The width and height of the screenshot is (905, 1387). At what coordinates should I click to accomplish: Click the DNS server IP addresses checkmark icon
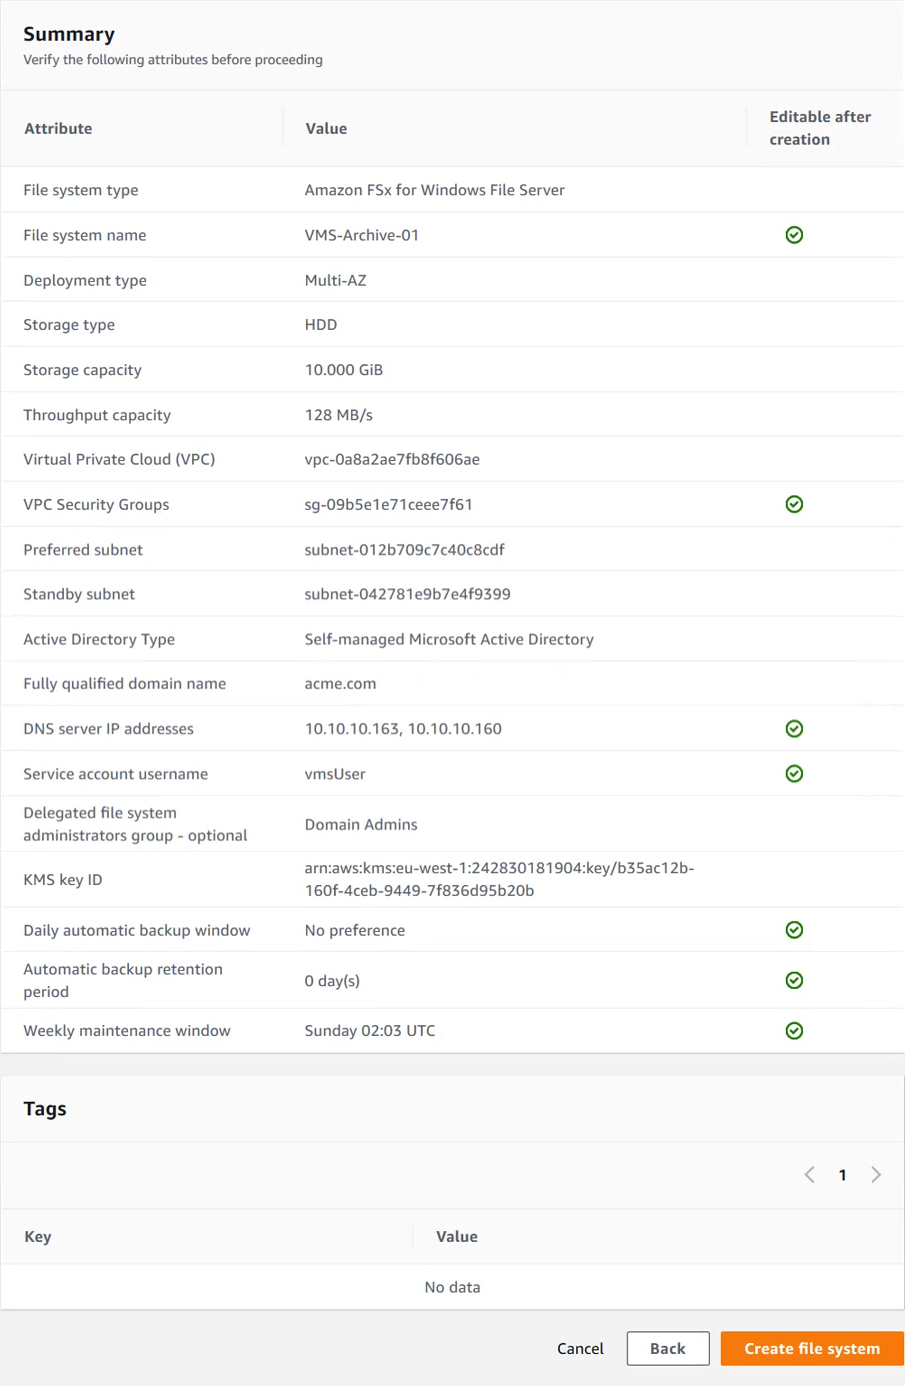[x=794, y=729]
